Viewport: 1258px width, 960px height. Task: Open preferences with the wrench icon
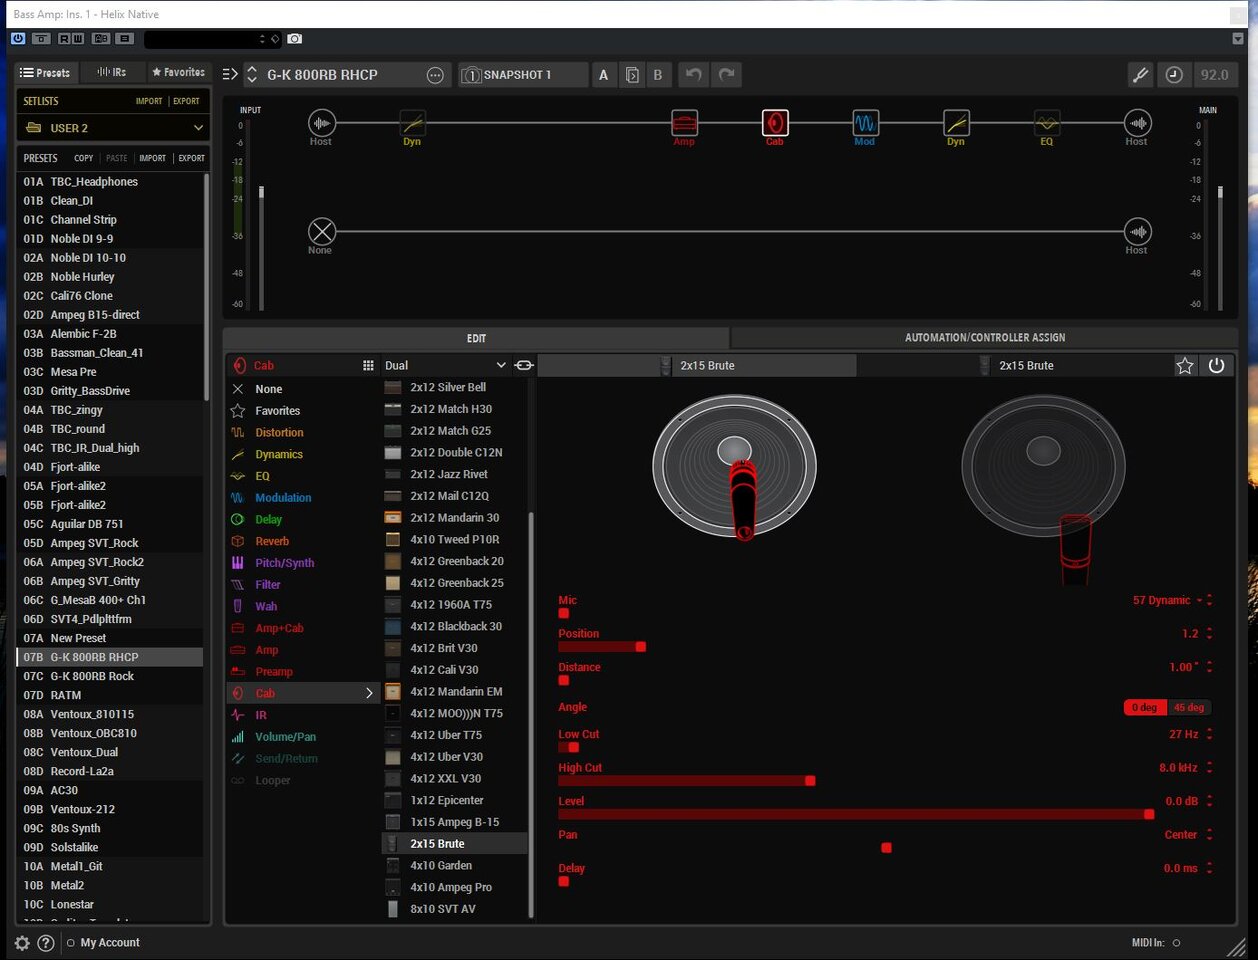(x=1140, y=75)
